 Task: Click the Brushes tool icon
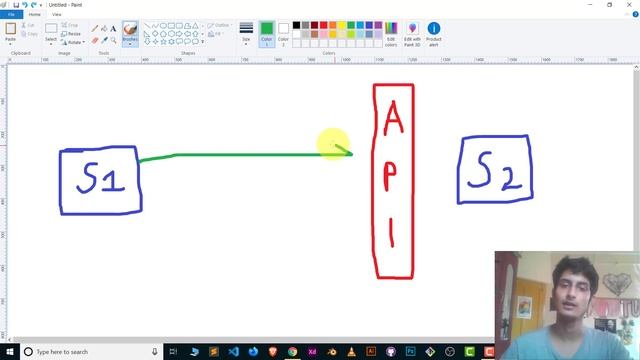point(130,29)
